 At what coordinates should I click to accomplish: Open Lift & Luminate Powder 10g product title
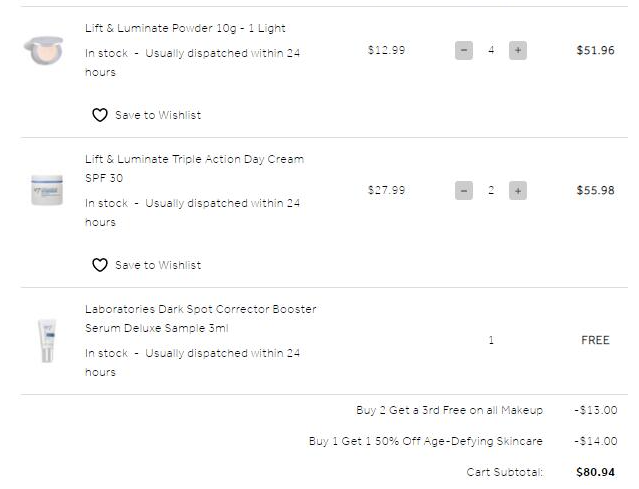pos(185,28)
